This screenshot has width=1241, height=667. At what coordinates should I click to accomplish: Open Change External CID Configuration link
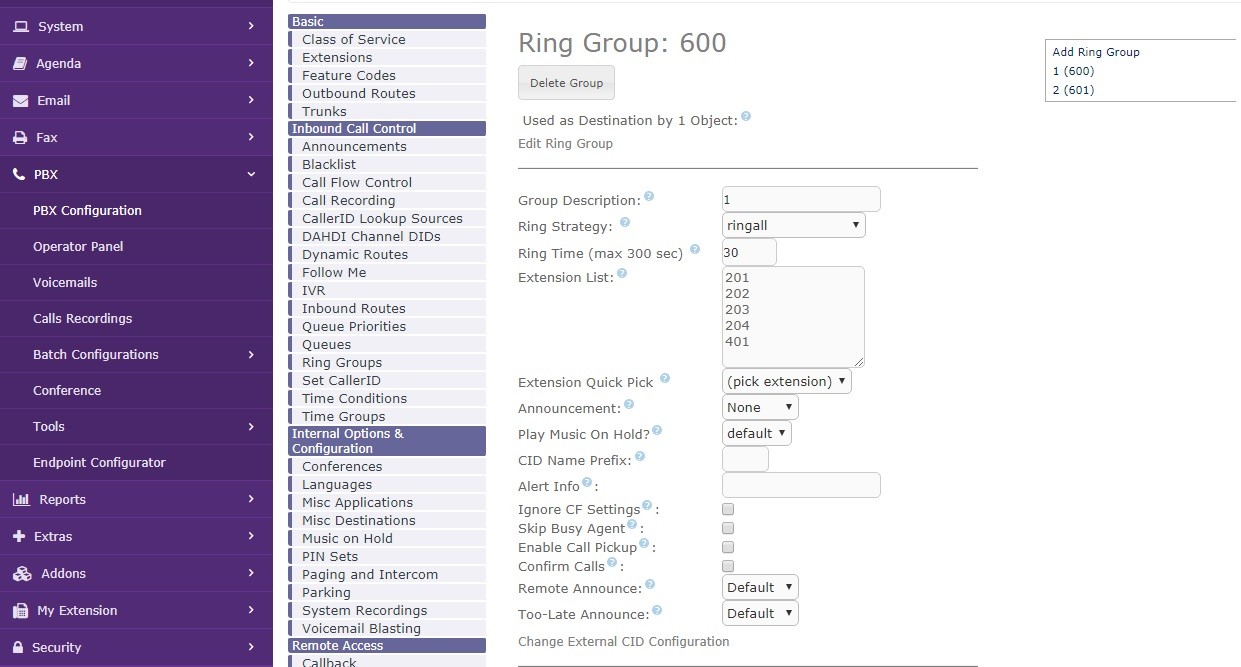point(623,641)
